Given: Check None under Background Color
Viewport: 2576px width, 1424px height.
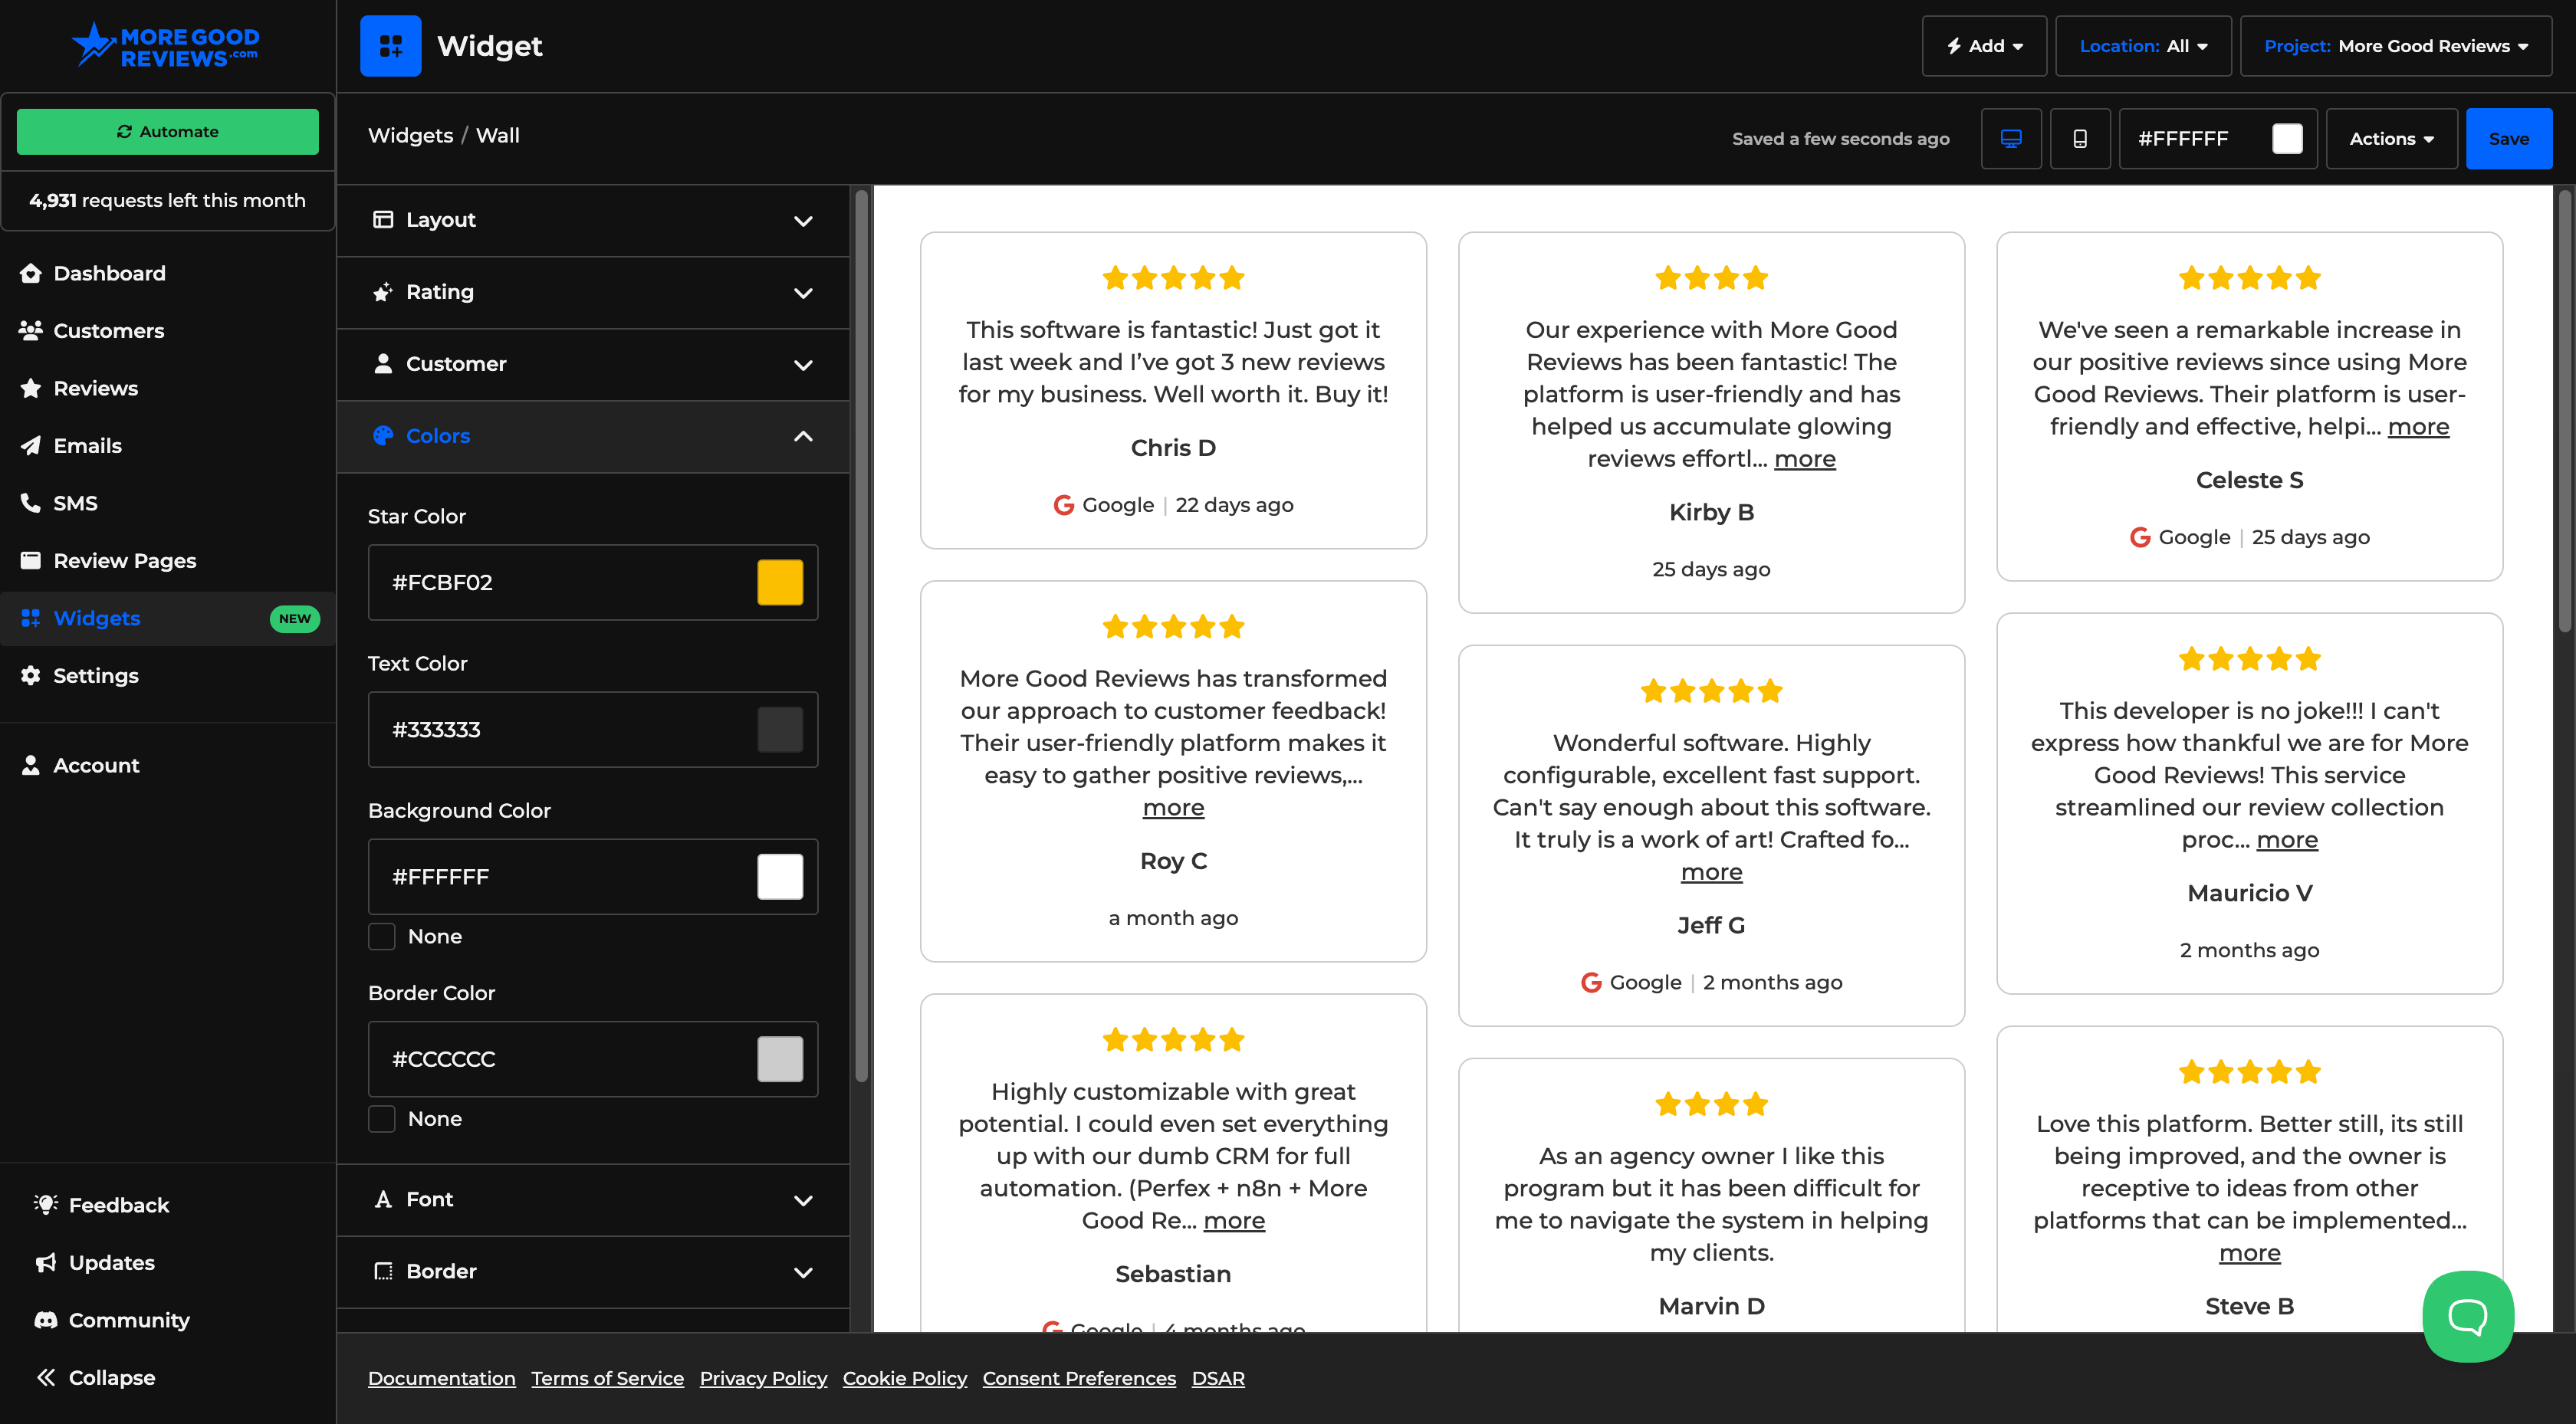Looking at the screenshot, I should pos(382,936).
